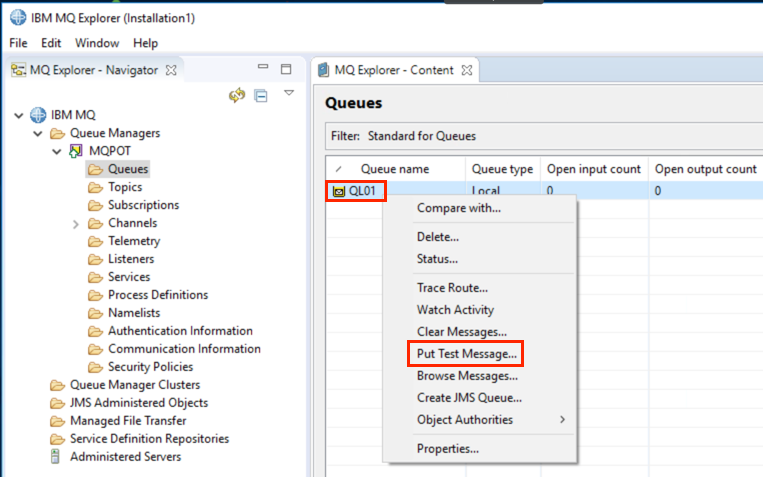Click the Collapse All icon in Navigator
763x477 pixels.
(261, 95)
